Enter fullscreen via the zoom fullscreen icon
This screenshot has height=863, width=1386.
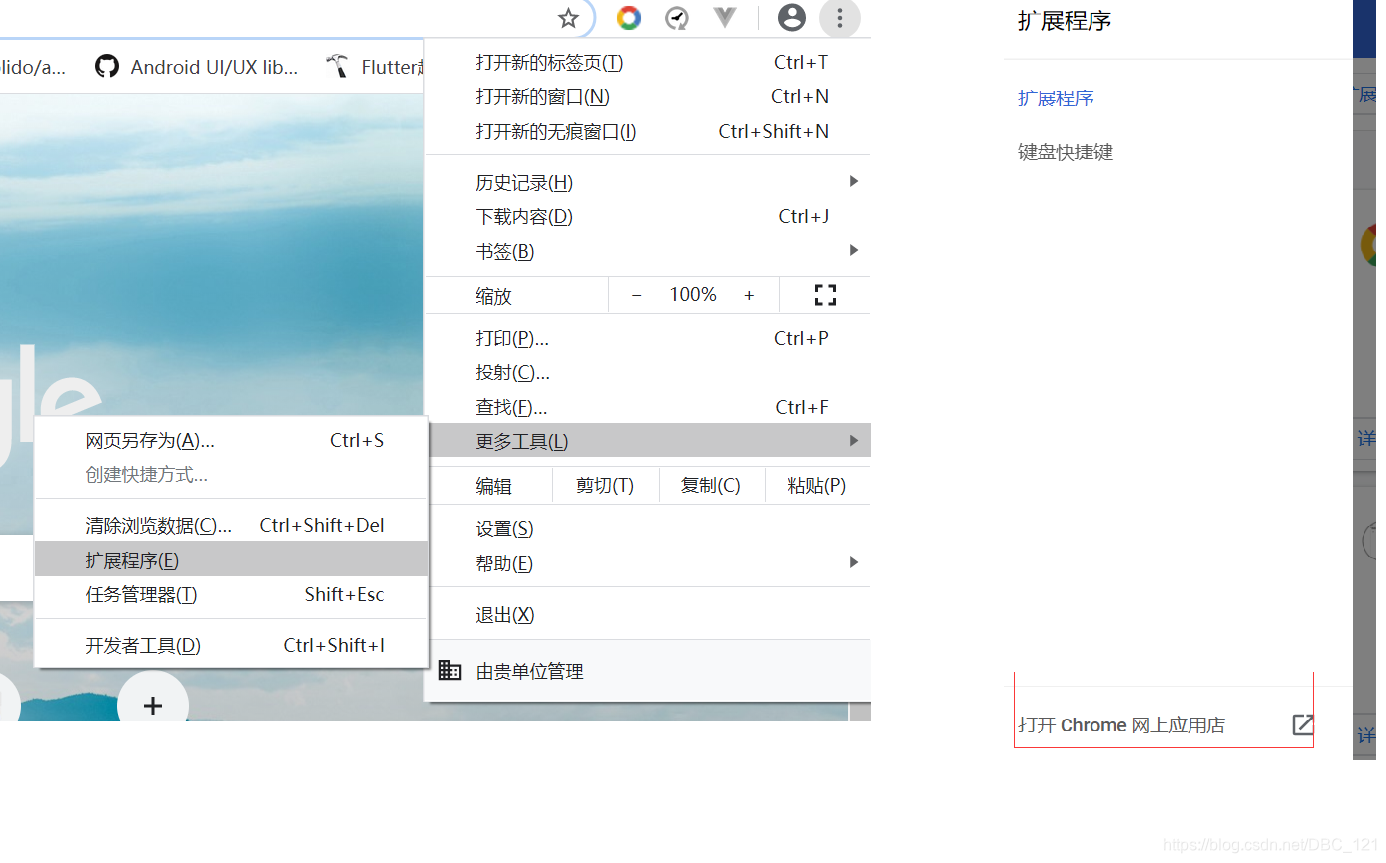824,294
